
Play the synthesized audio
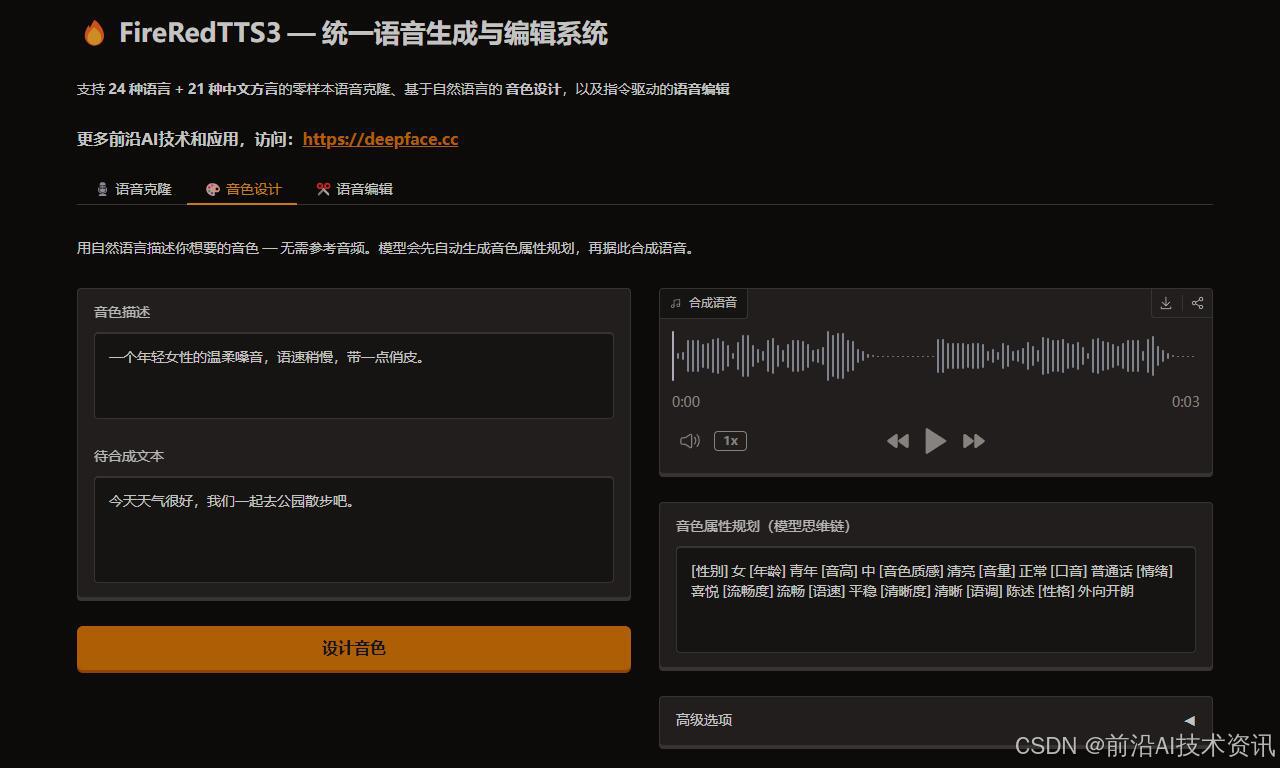935,441
